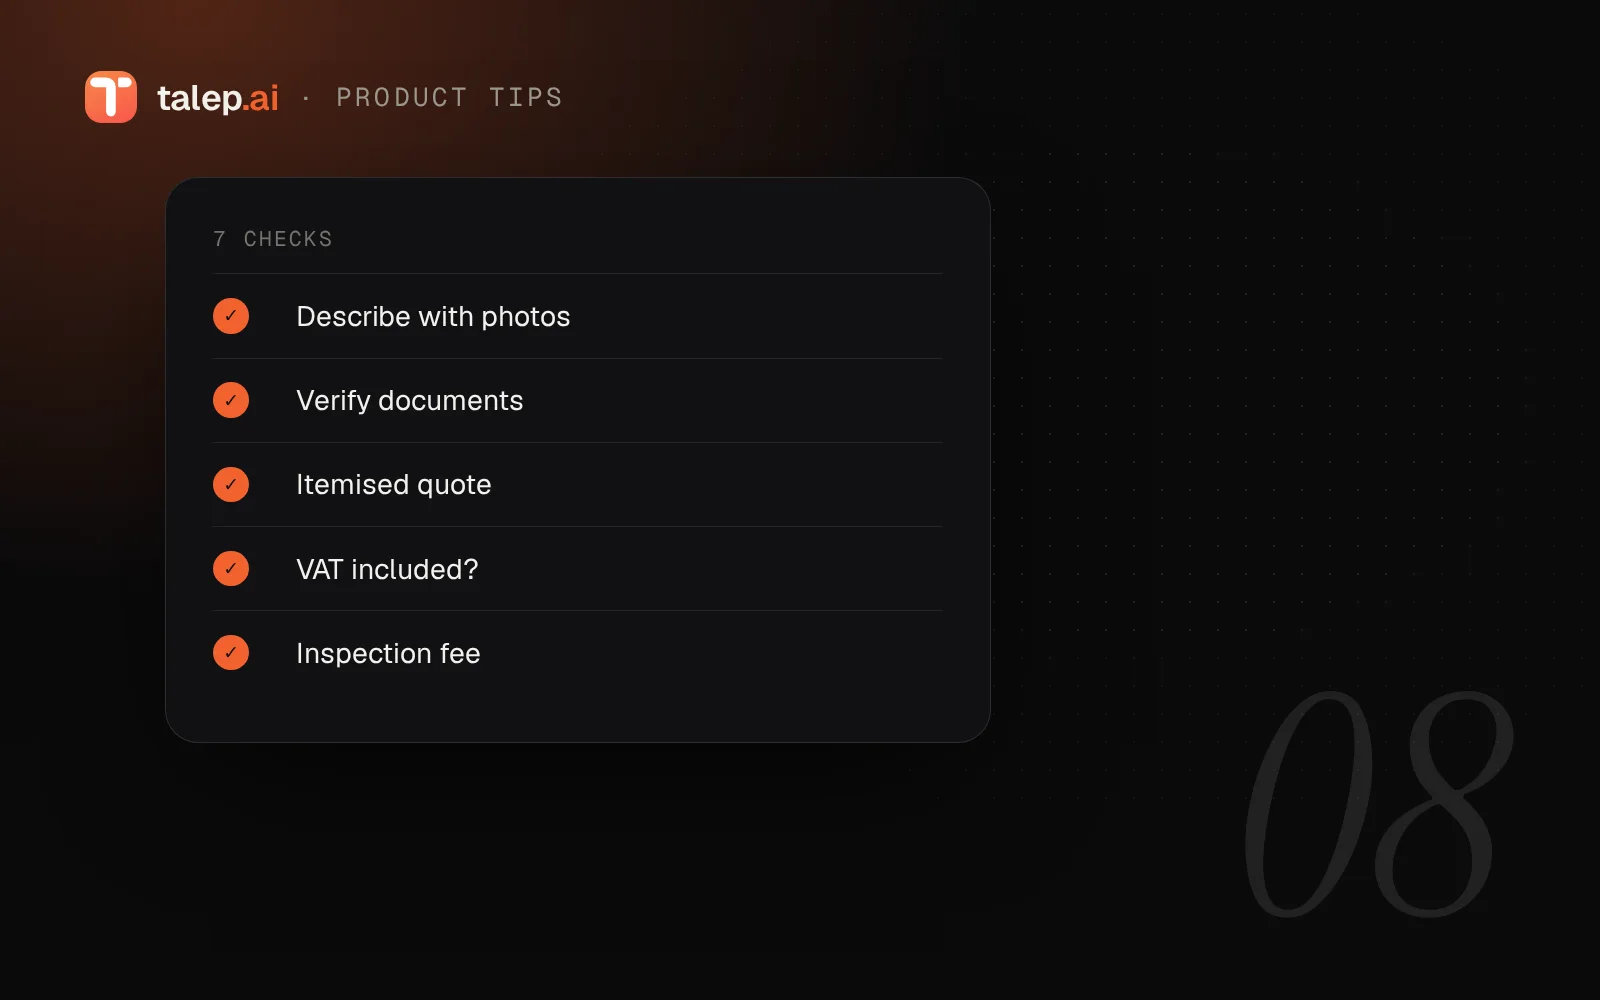Toggle the Verify documents checkmark
Viewport: 1600px width, 1000px height.
click(231, 400)
